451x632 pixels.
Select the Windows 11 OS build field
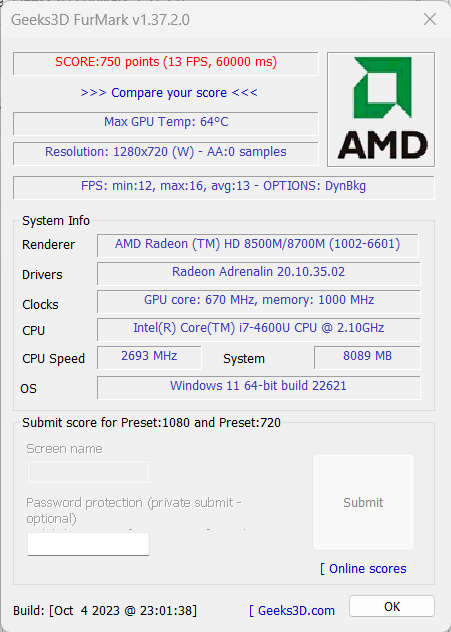tap(258, 387)
